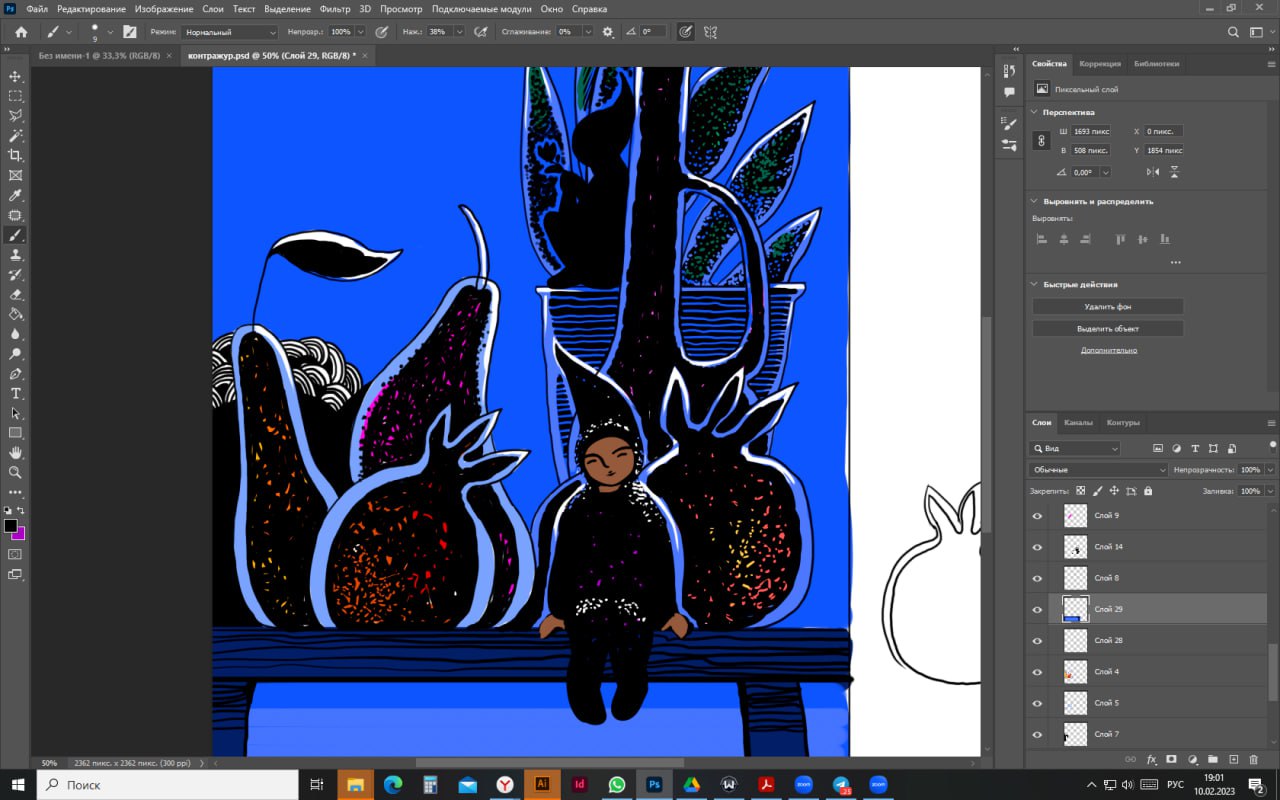Switch to the Каналы tab
The image size is (1280, 800).
1078,422
